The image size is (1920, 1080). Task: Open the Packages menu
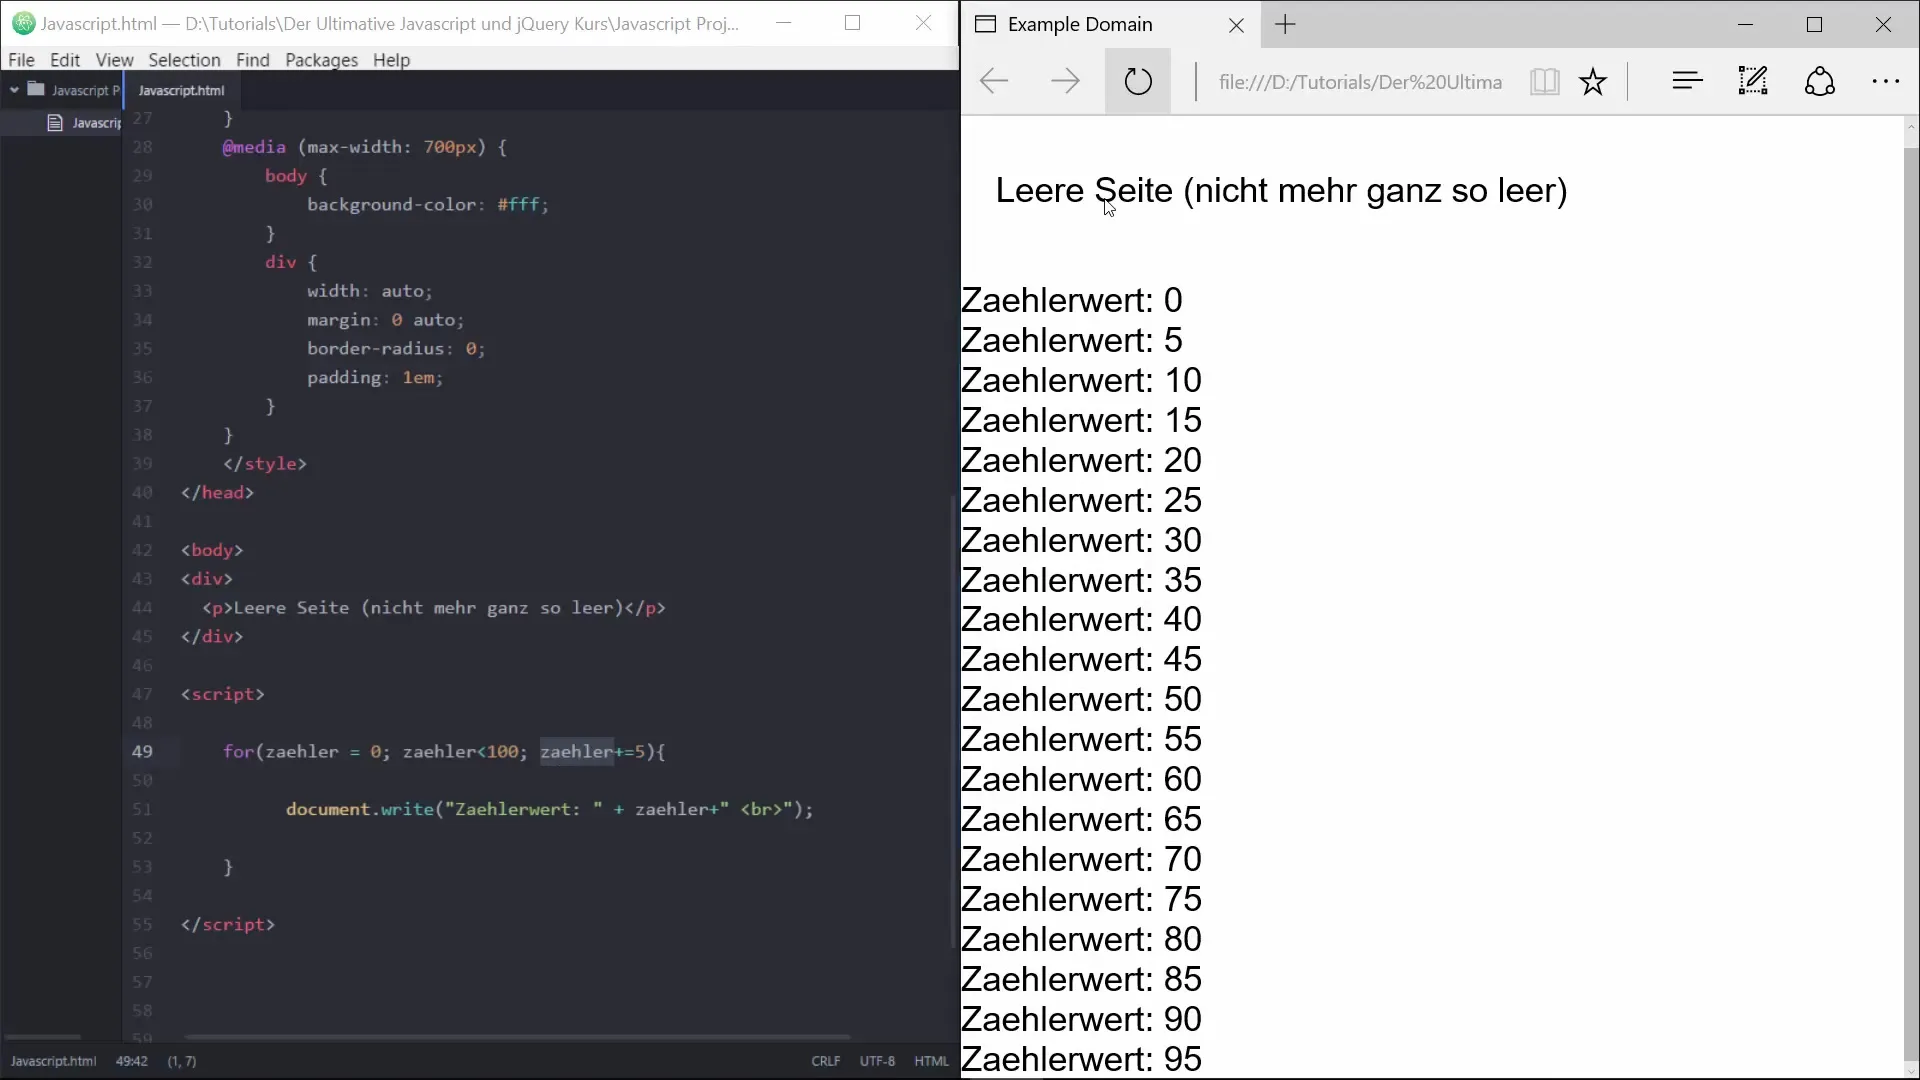(x=321, y=60)
